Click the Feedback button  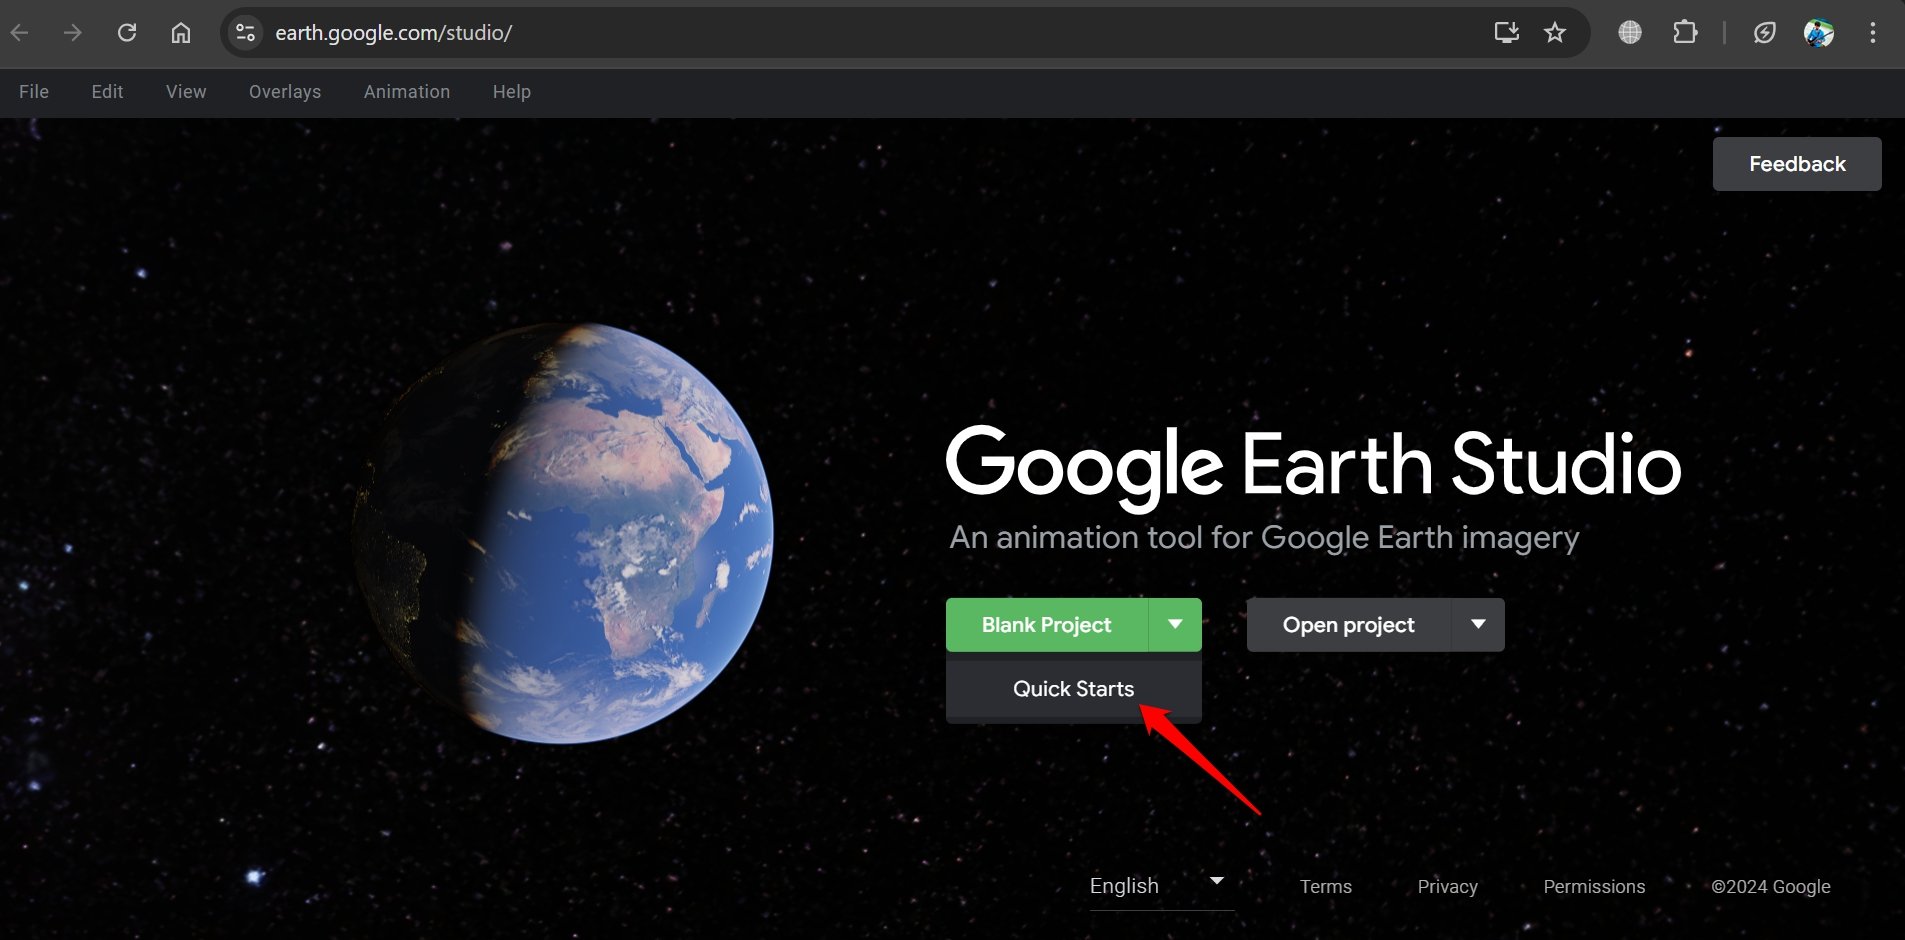point(1797,164)
